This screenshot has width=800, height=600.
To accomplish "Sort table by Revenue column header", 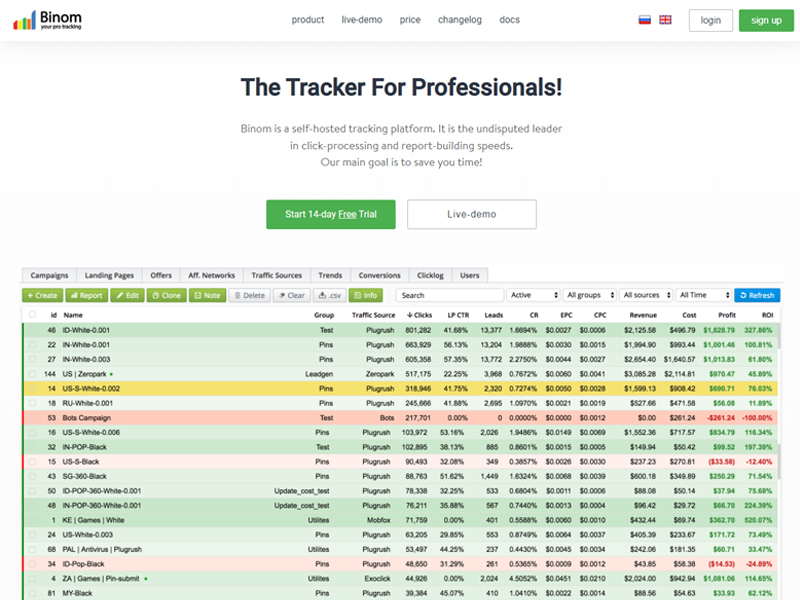I will (643, 315).
